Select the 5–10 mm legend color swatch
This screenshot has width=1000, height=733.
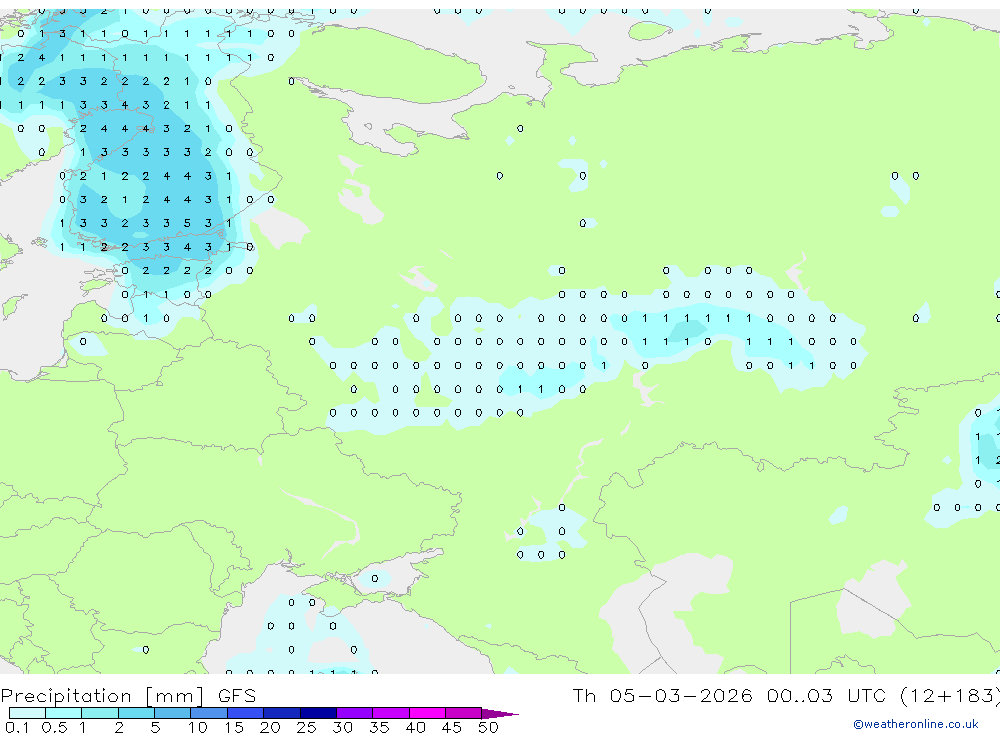[173, 713]
